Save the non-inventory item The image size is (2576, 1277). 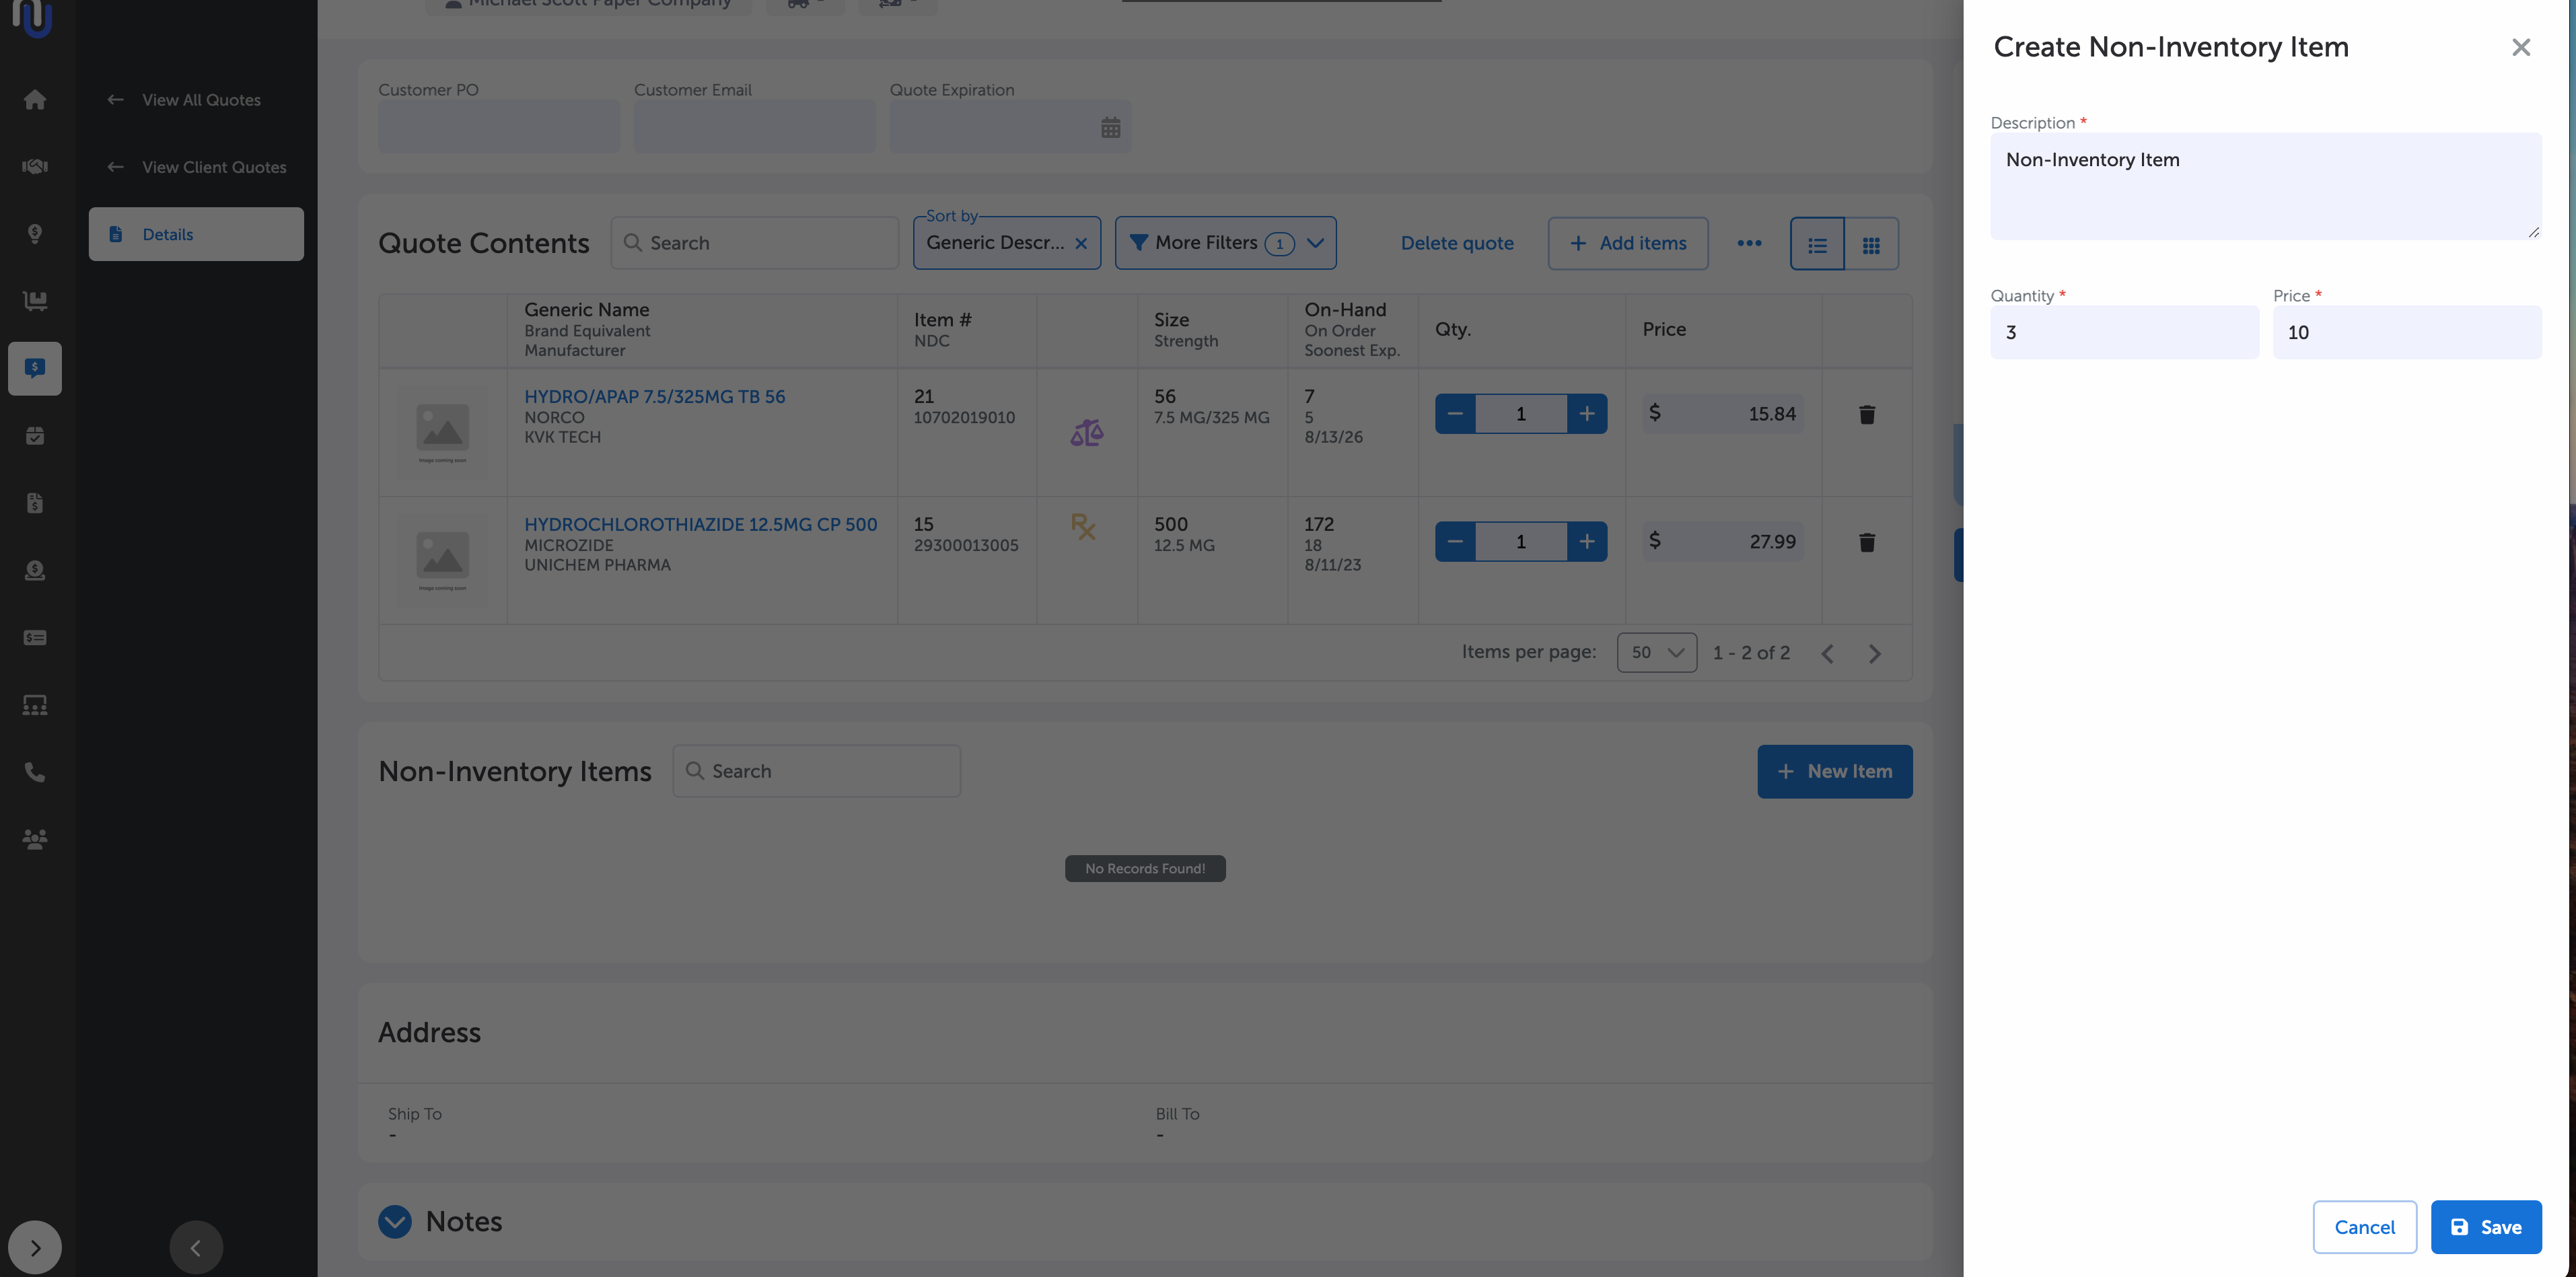pos(2486,1227)
